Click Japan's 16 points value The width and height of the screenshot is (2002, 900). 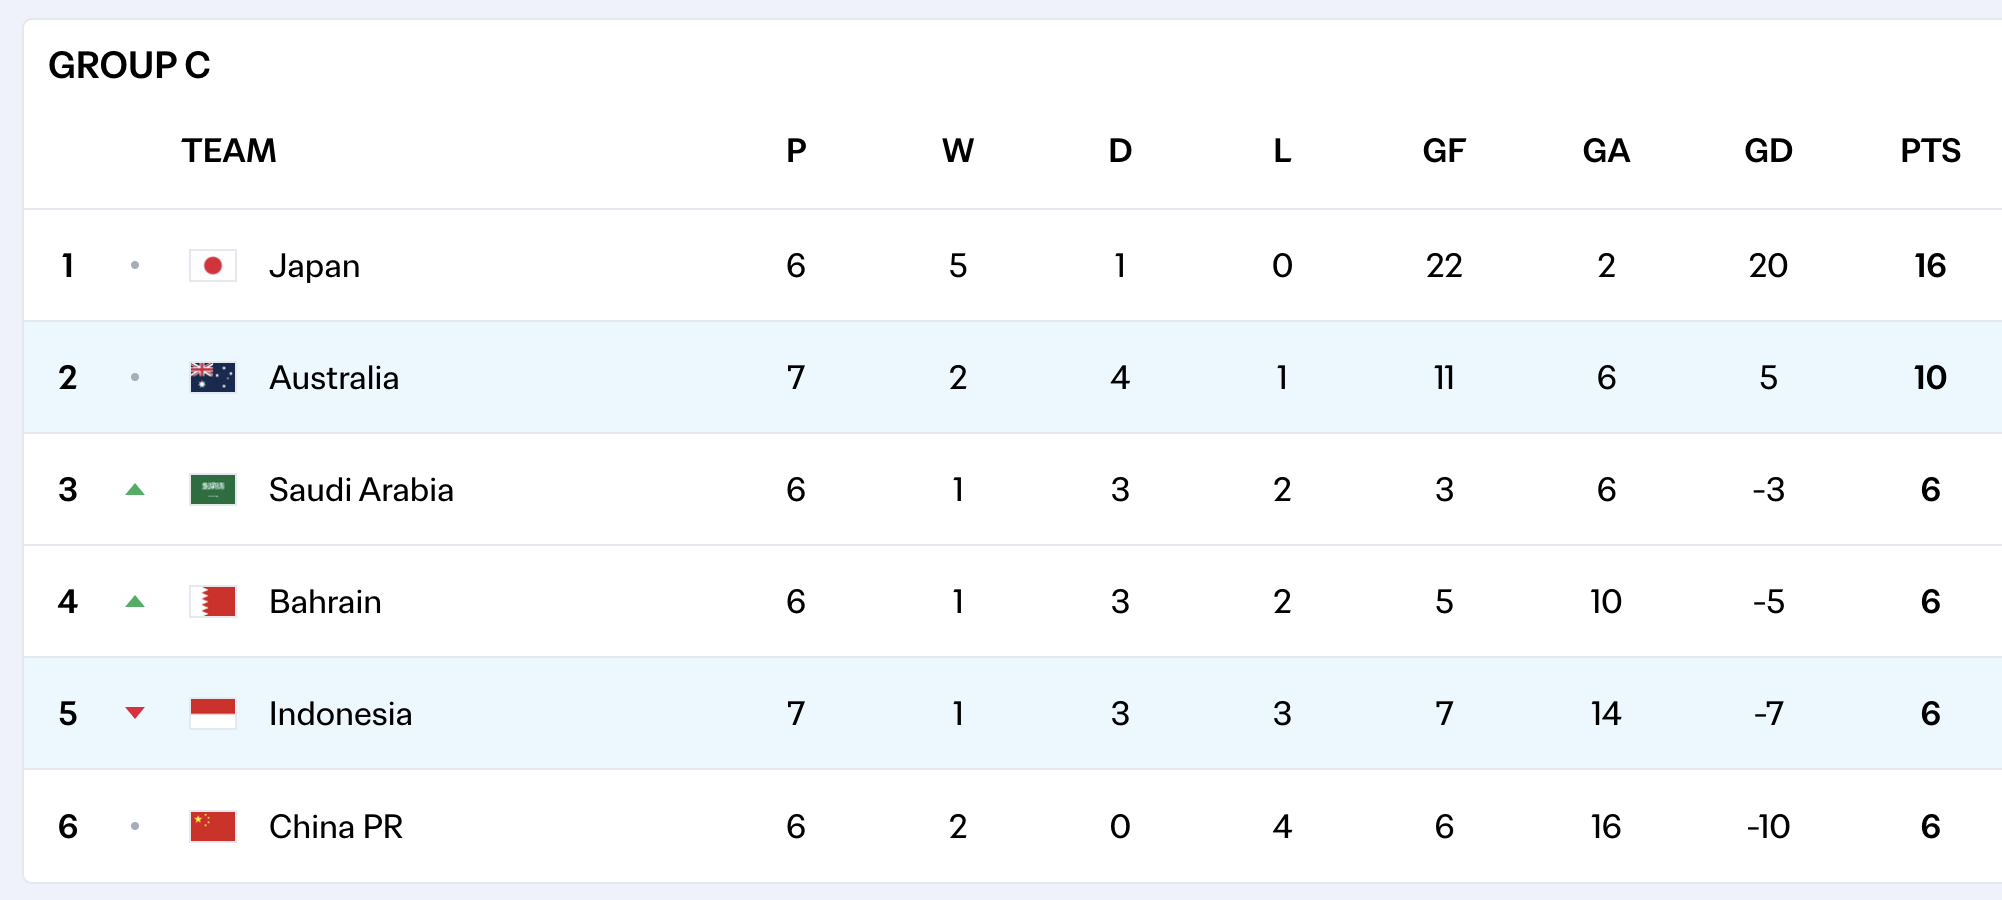point(1930,266)
